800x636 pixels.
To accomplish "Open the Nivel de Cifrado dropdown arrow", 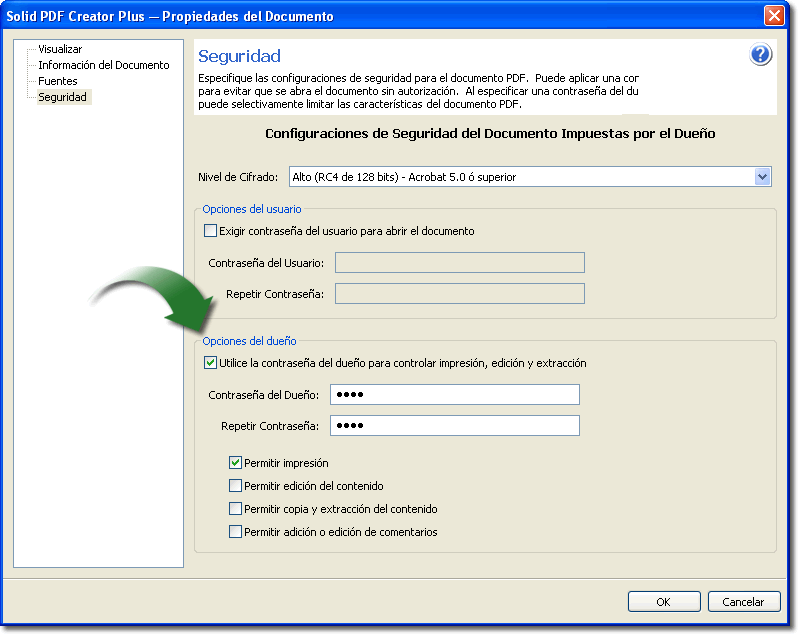I will 762,177.
